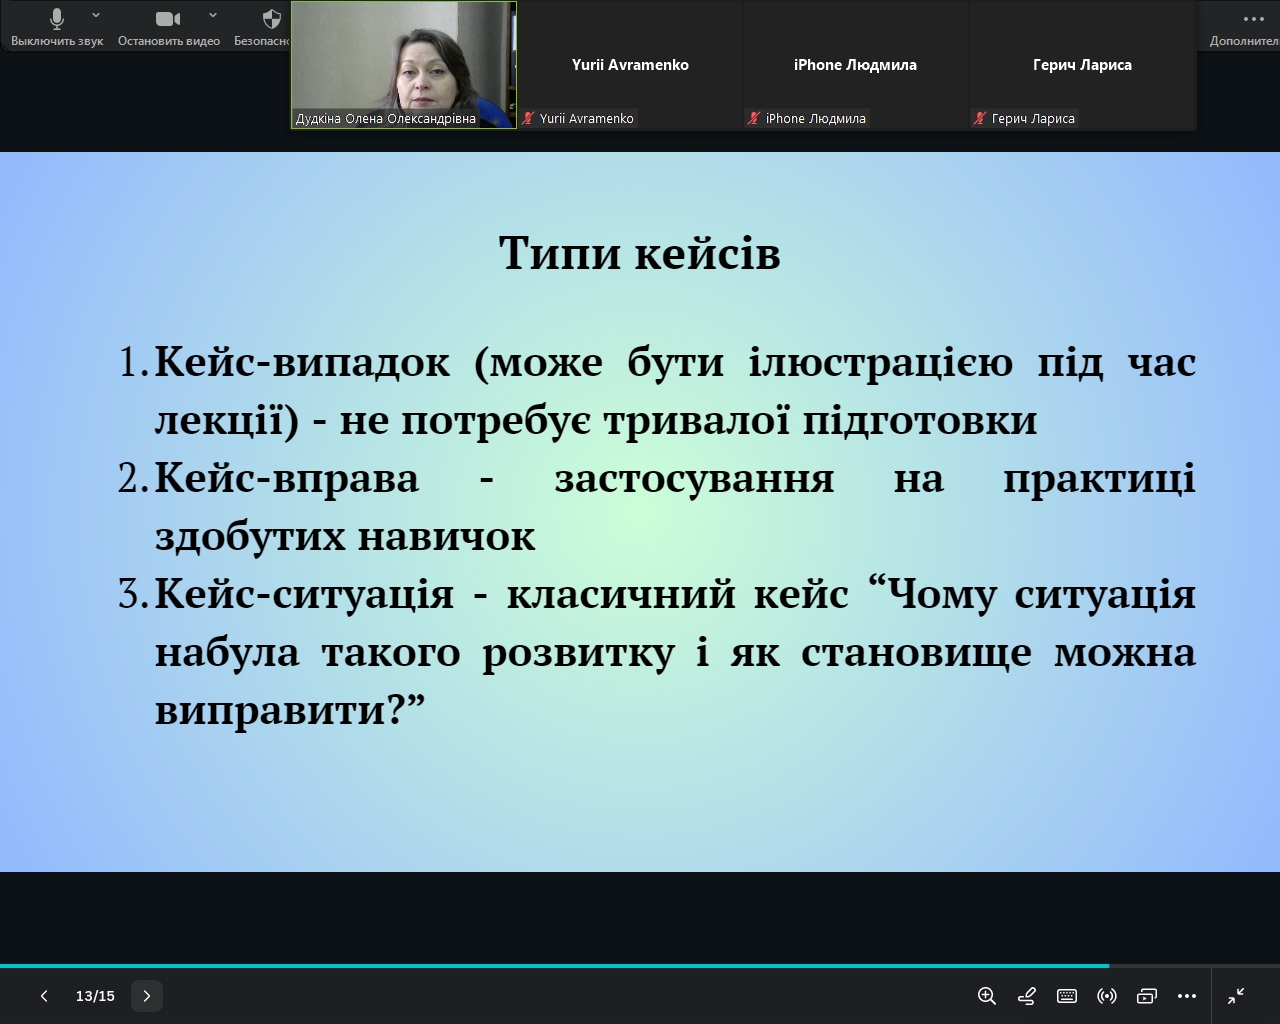Exit full screen with collapse arrows
1280x1024 pixels.
1236,996
